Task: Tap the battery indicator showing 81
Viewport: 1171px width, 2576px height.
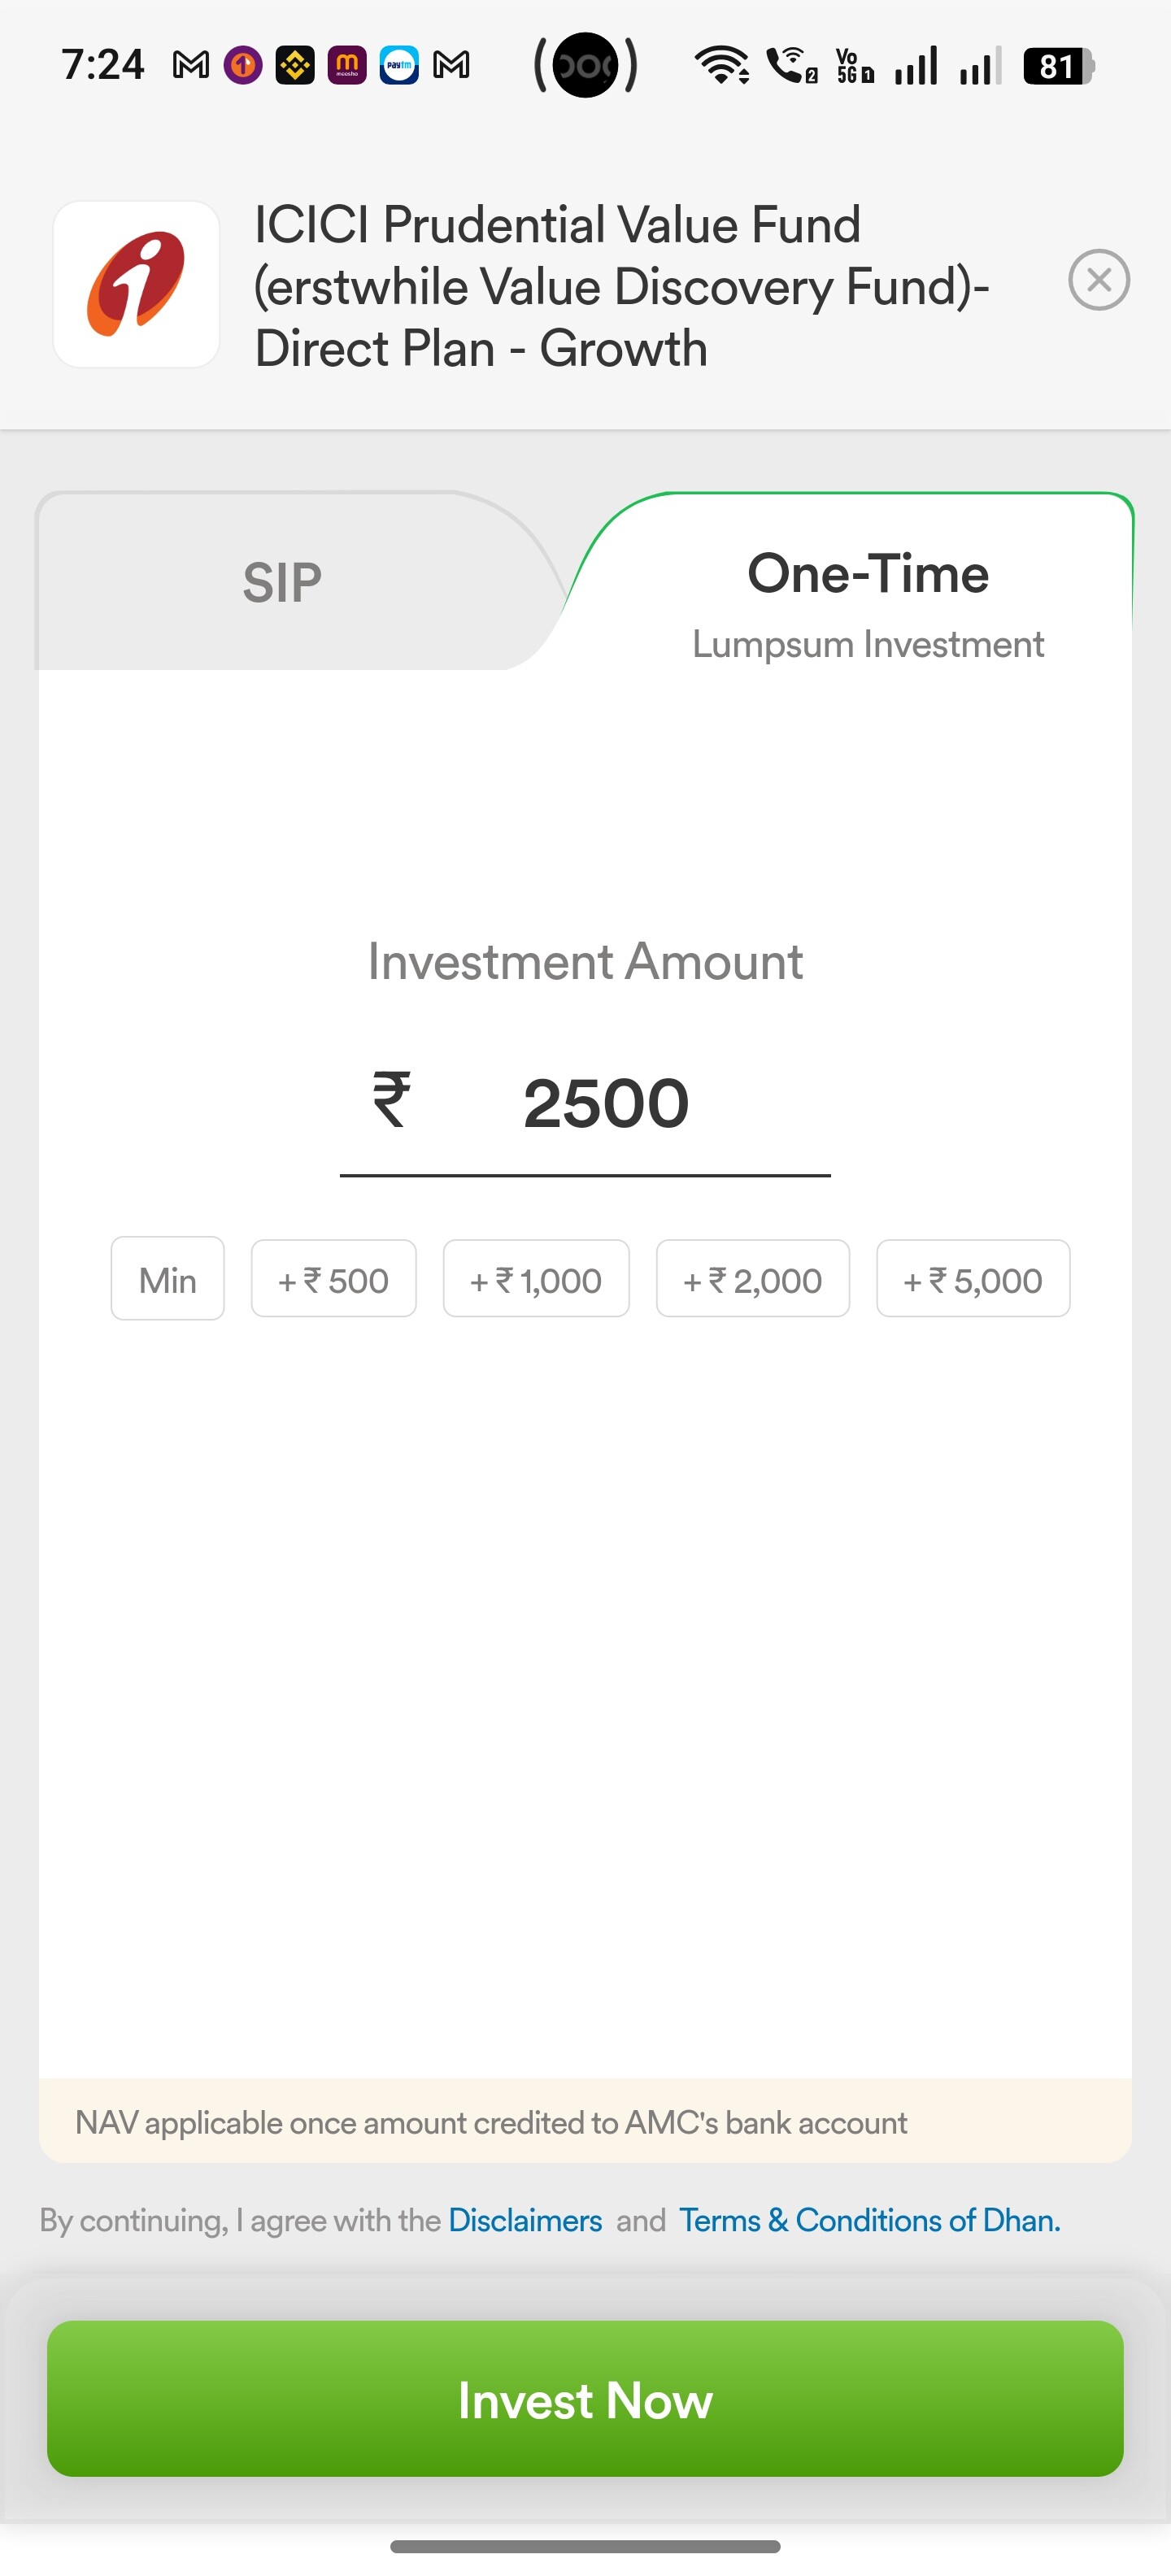Action: (1058, 66)
